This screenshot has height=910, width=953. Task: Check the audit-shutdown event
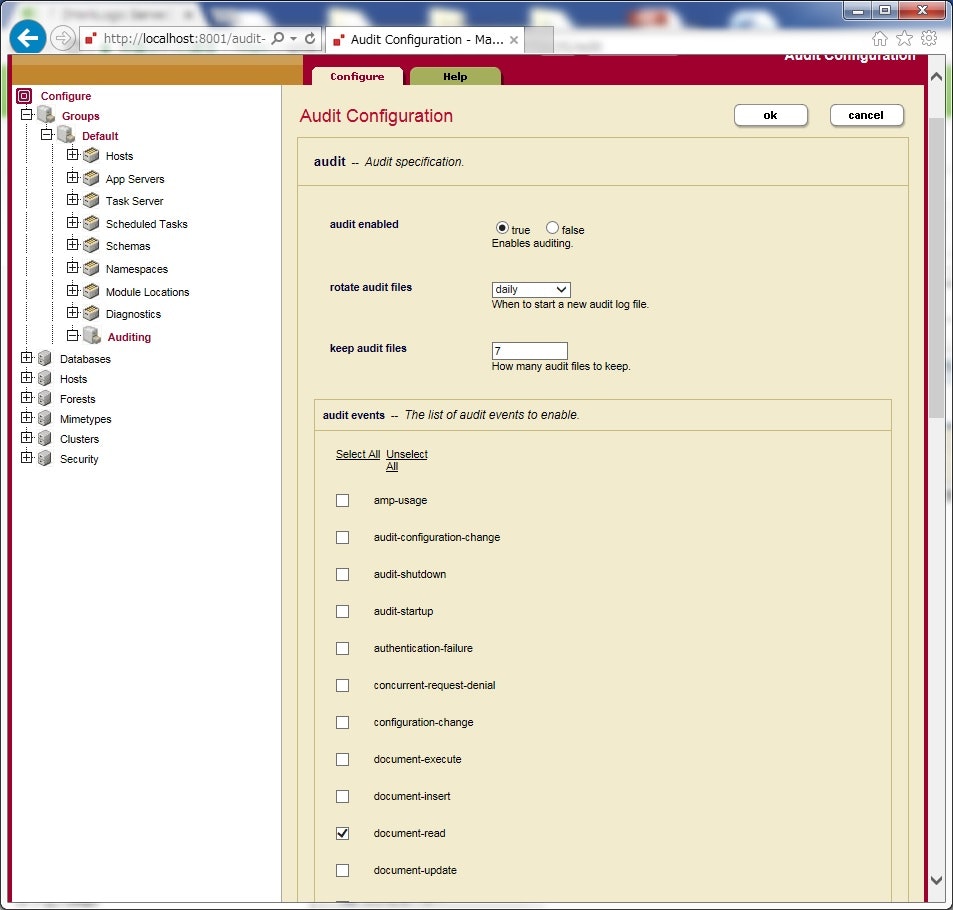[342, 574]
